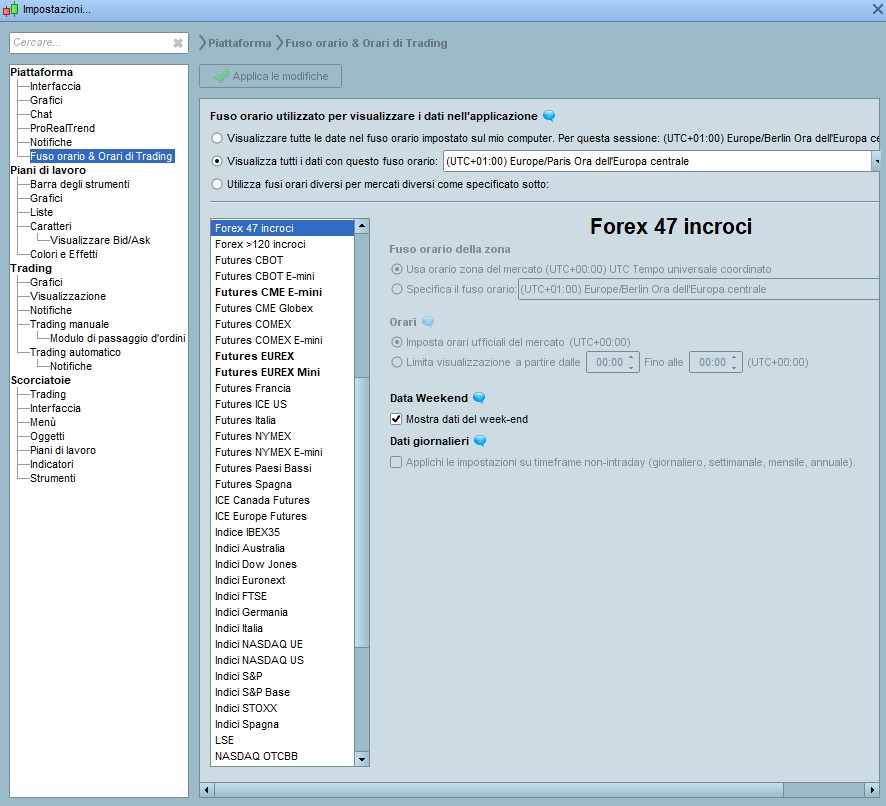Open Grafici under Piattaforma
Viewport: 886px width, 806px height.
tap(46, 101)
